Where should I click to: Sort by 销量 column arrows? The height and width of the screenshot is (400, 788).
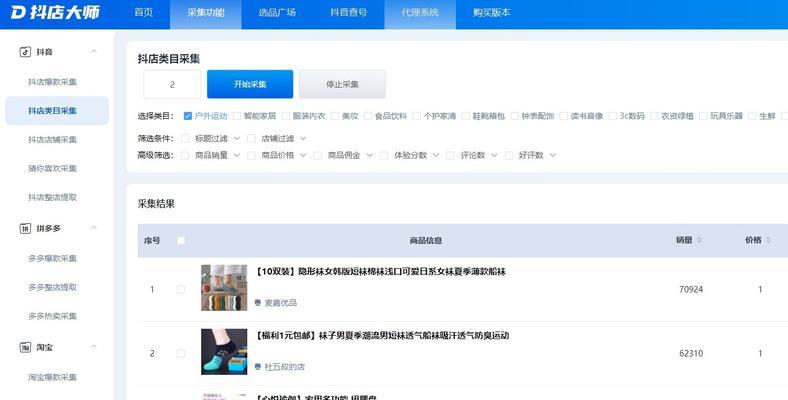[x=699, y=240]
